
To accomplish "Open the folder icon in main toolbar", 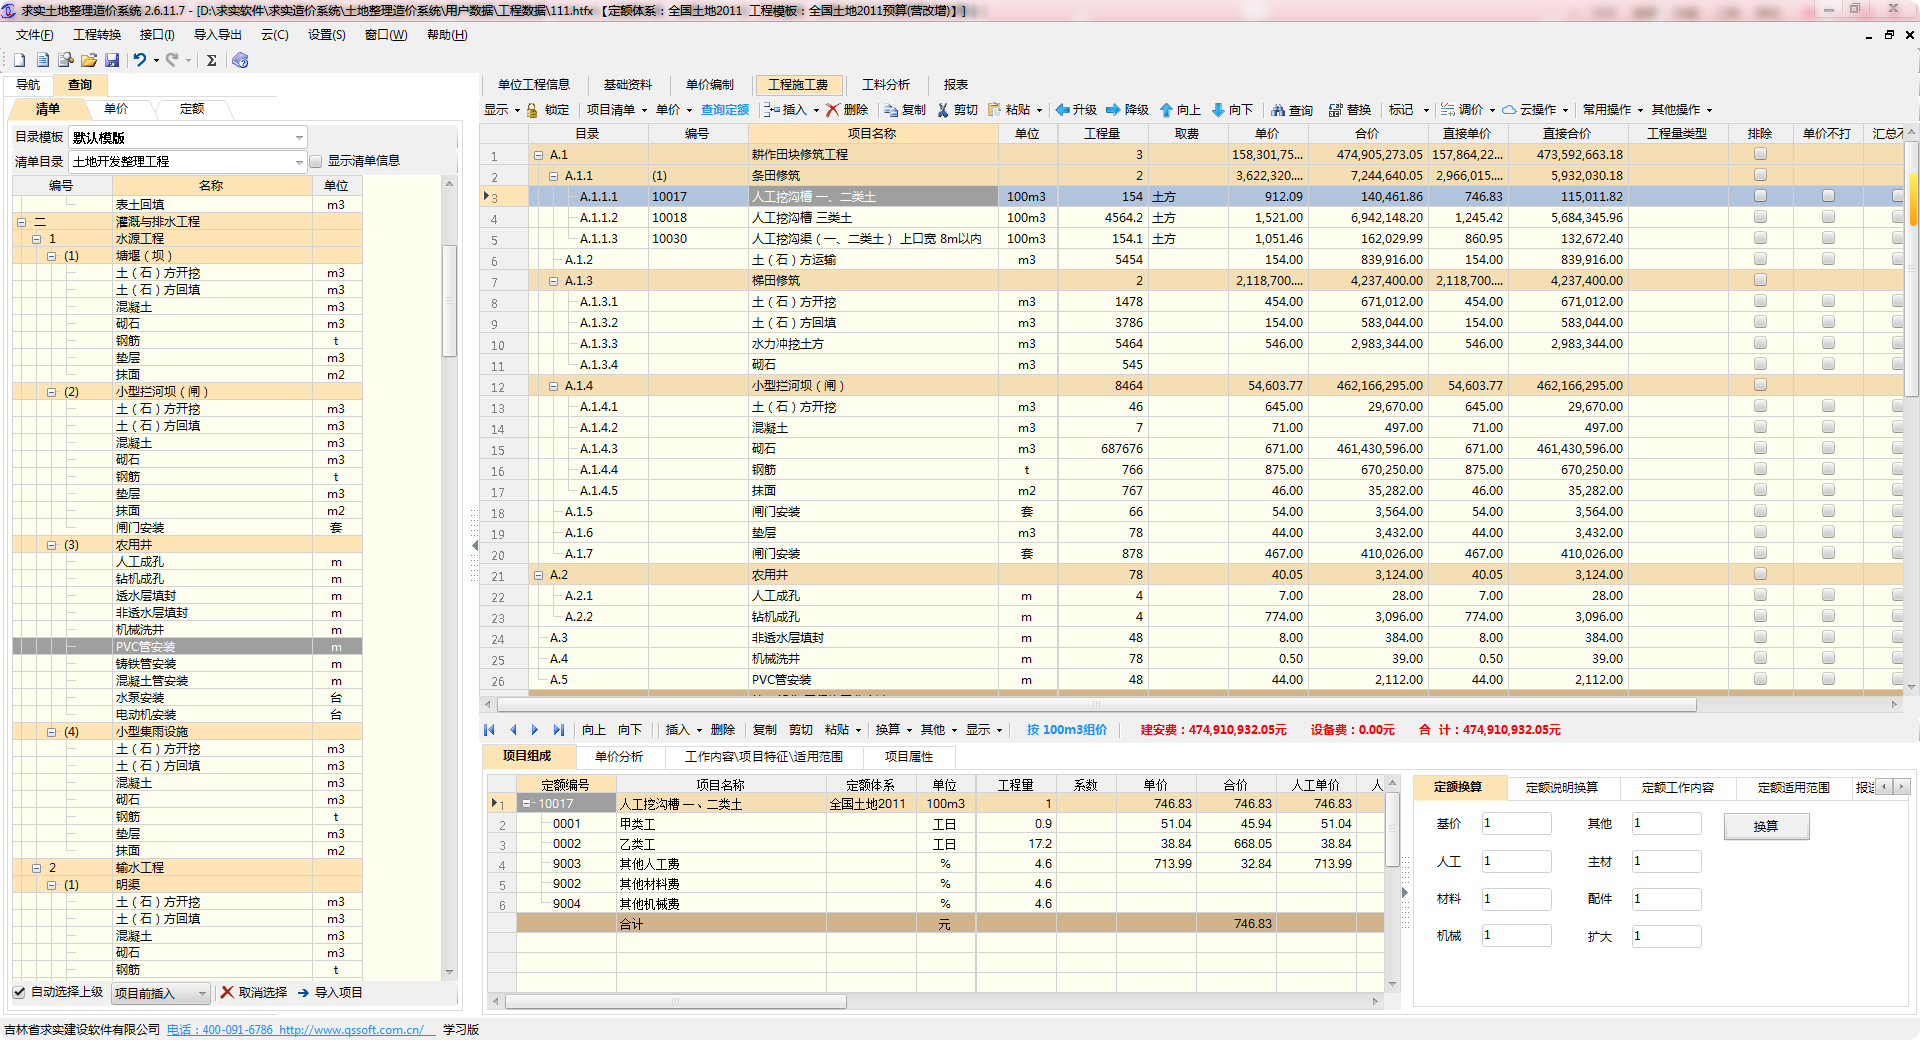I will [89, 60].
